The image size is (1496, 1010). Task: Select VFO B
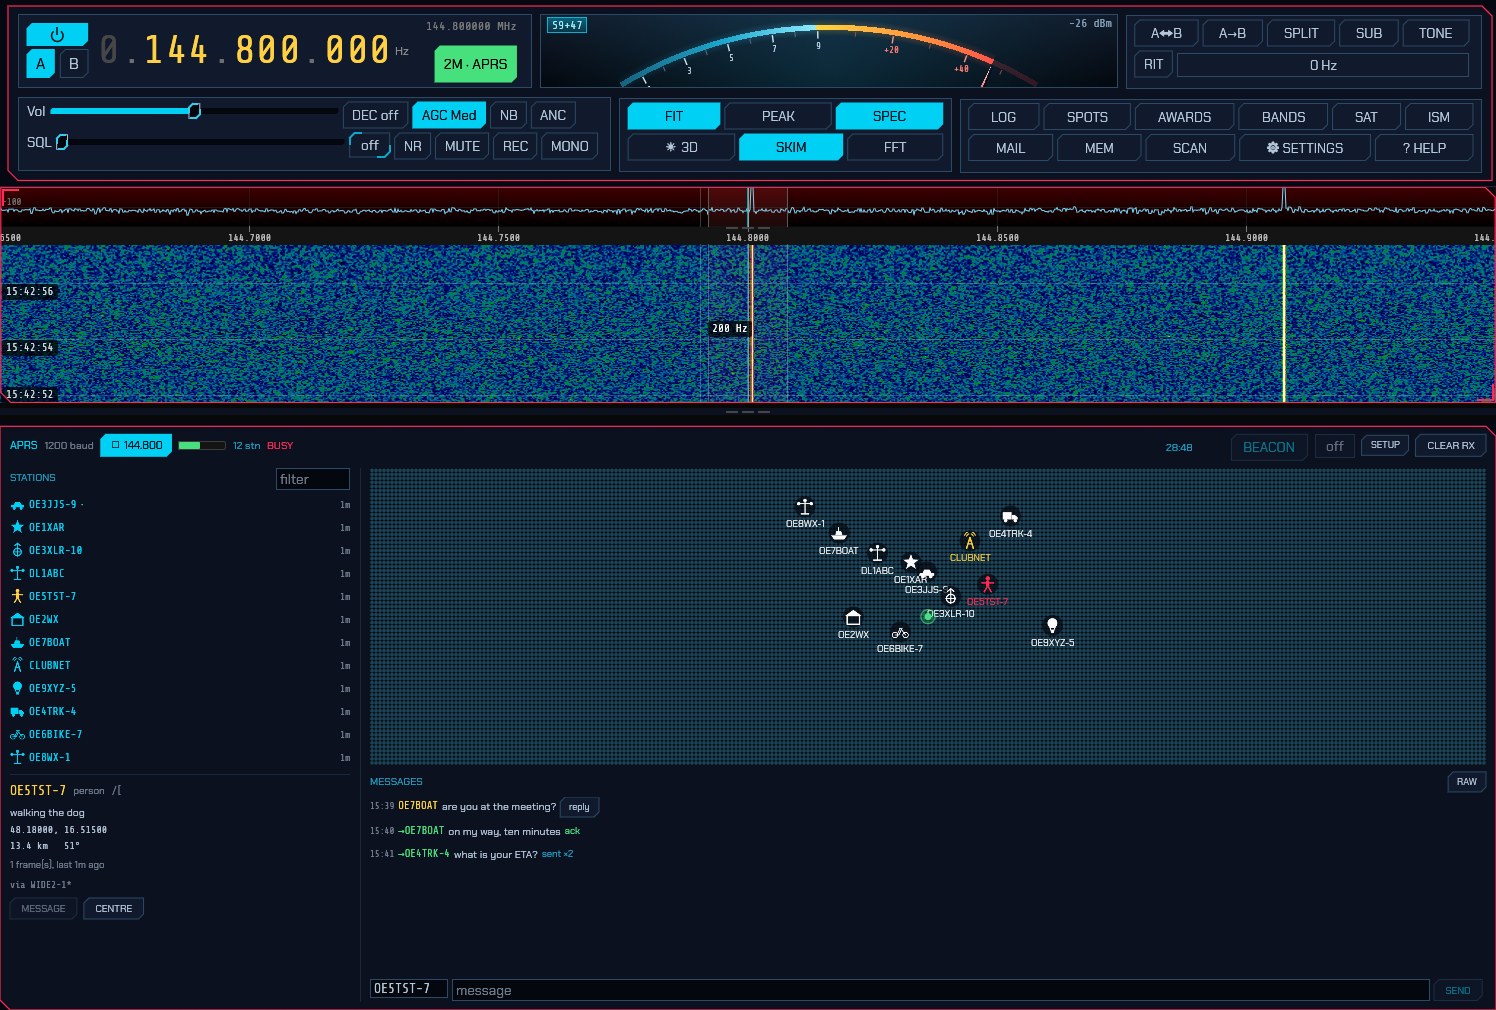pyautogui.click(x=73, y=64)
